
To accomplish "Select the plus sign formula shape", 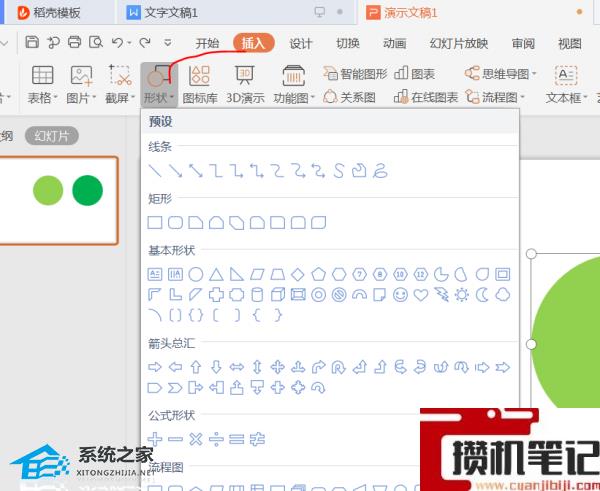I will (x=155, y=439).
